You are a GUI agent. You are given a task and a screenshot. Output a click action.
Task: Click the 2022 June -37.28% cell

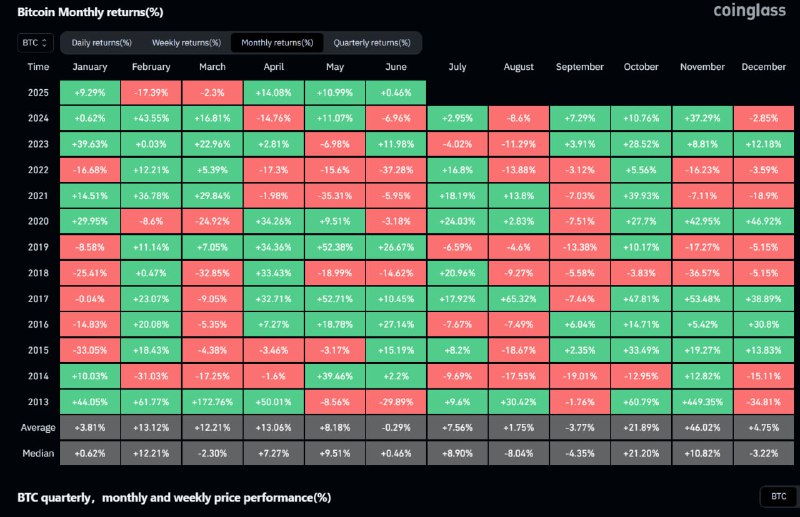click(396, 170)
